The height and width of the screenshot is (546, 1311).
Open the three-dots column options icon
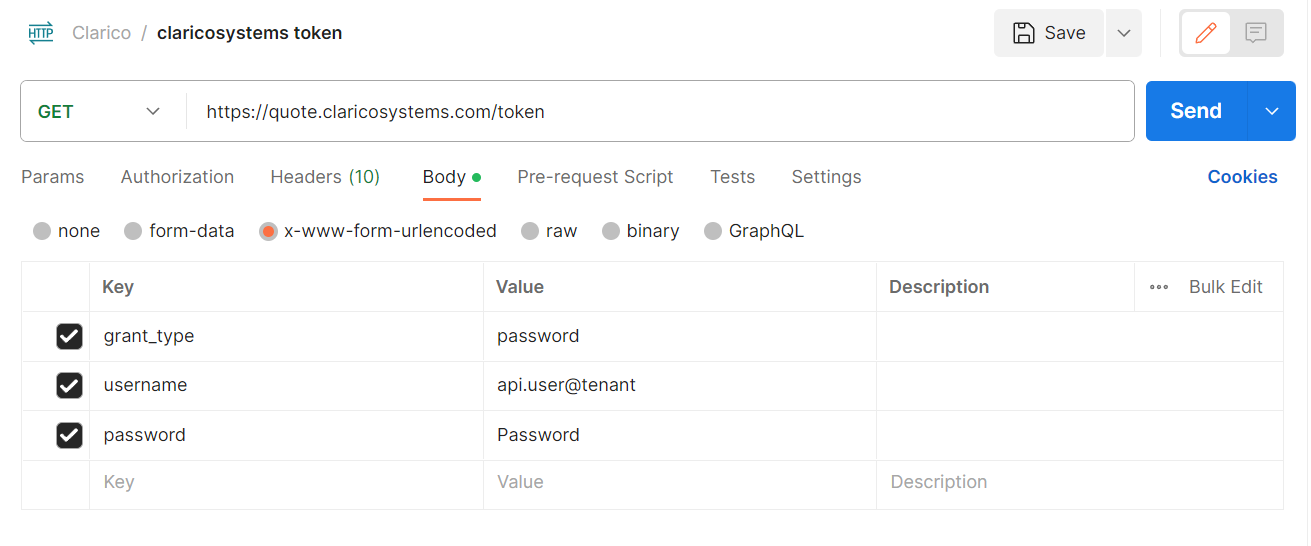click(x=1159, y=287)
